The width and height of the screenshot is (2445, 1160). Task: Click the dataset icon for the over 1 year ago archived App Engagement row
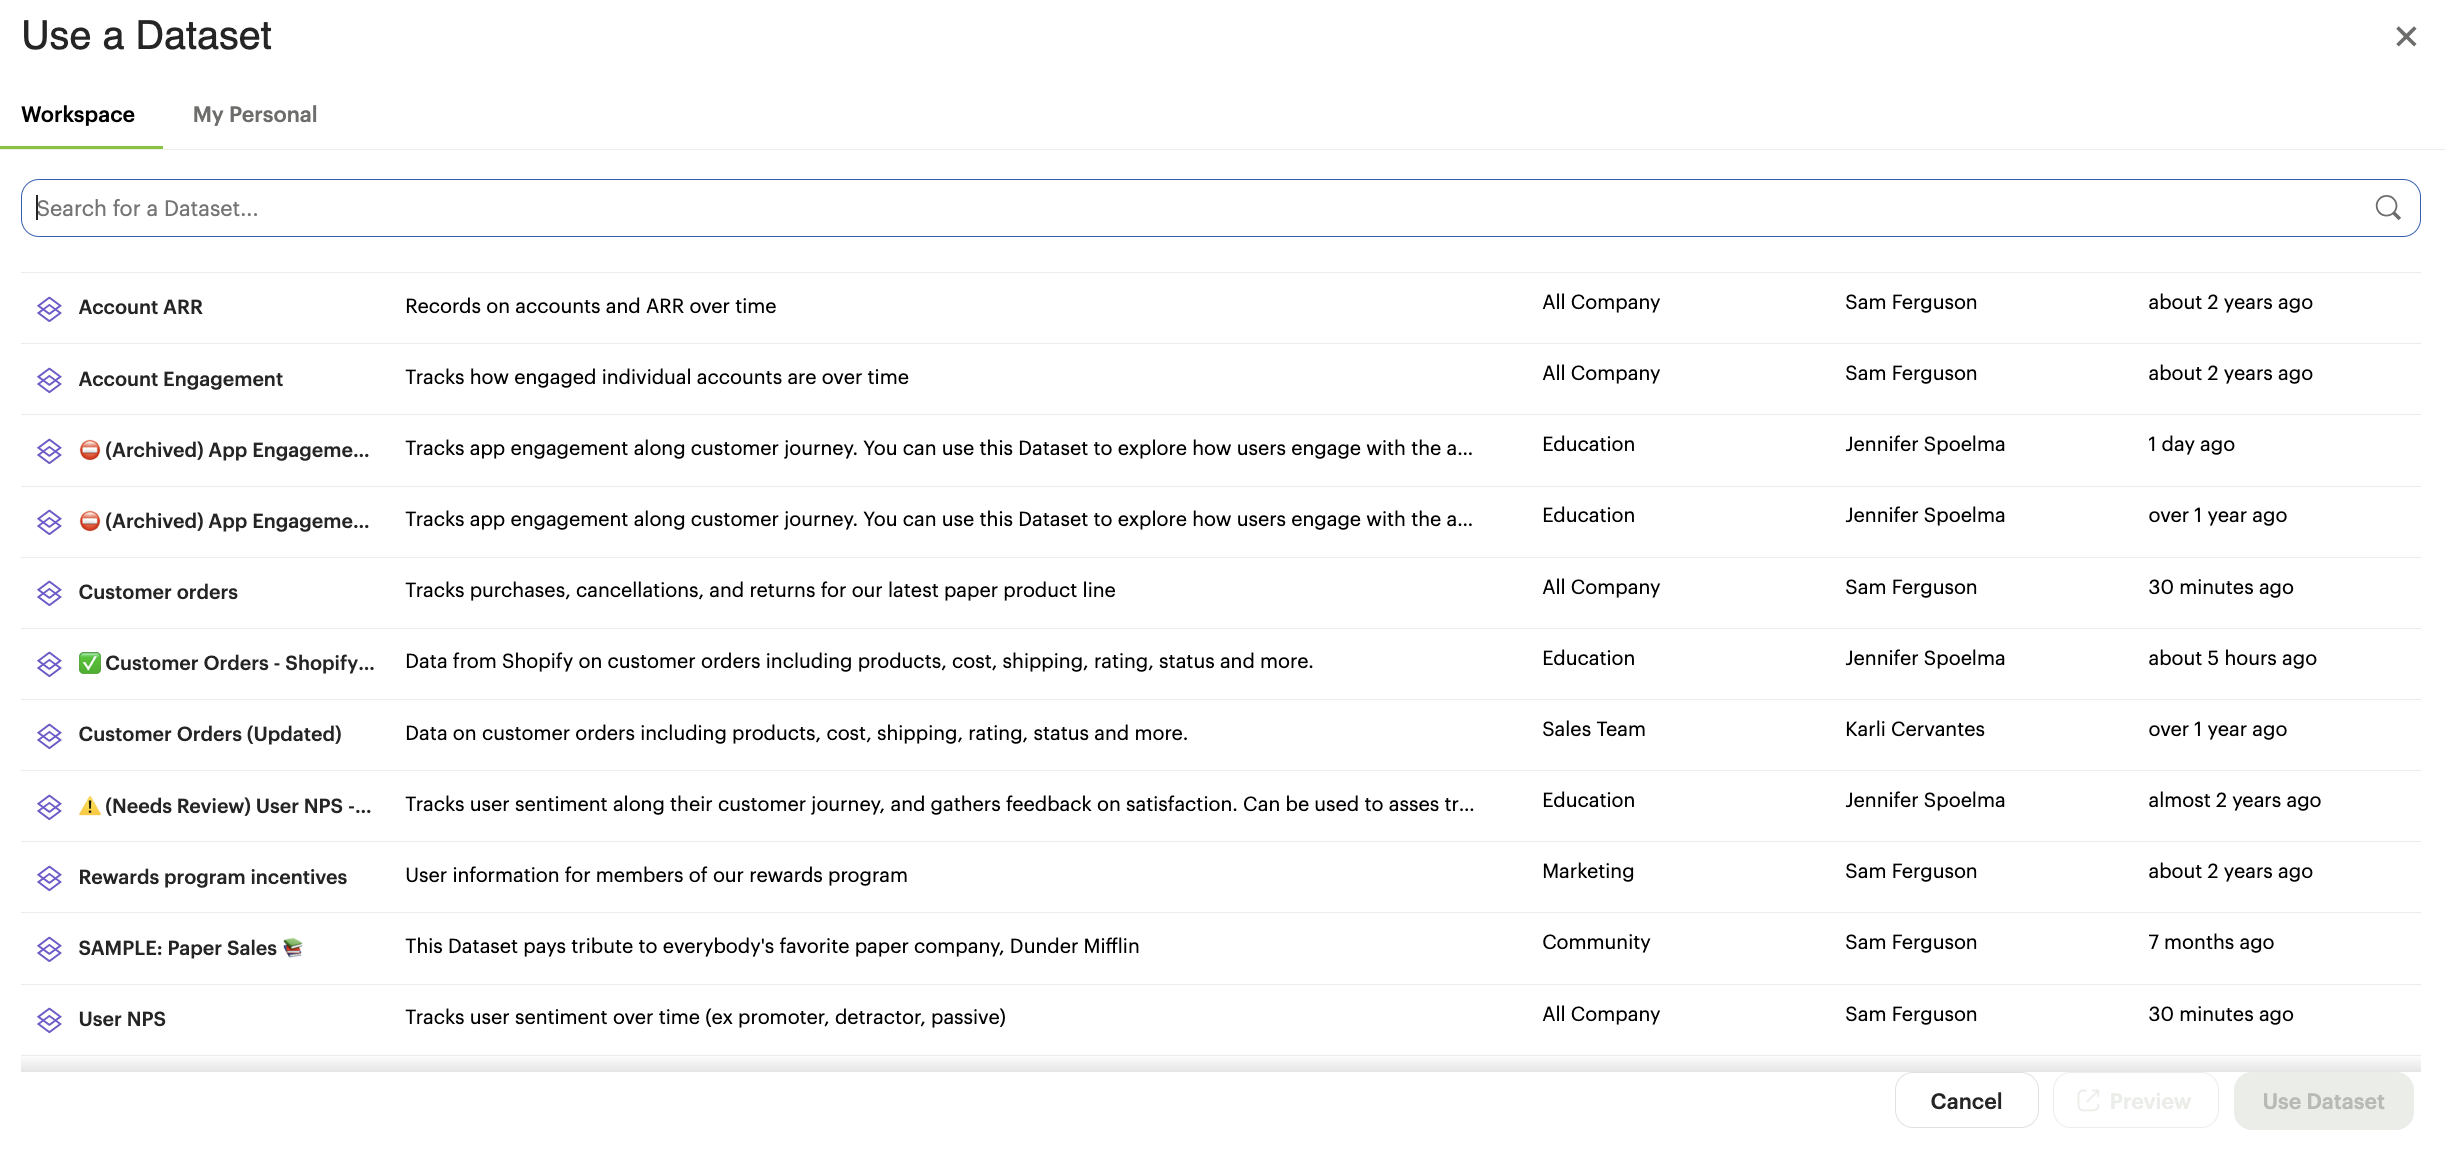(49, 521)
